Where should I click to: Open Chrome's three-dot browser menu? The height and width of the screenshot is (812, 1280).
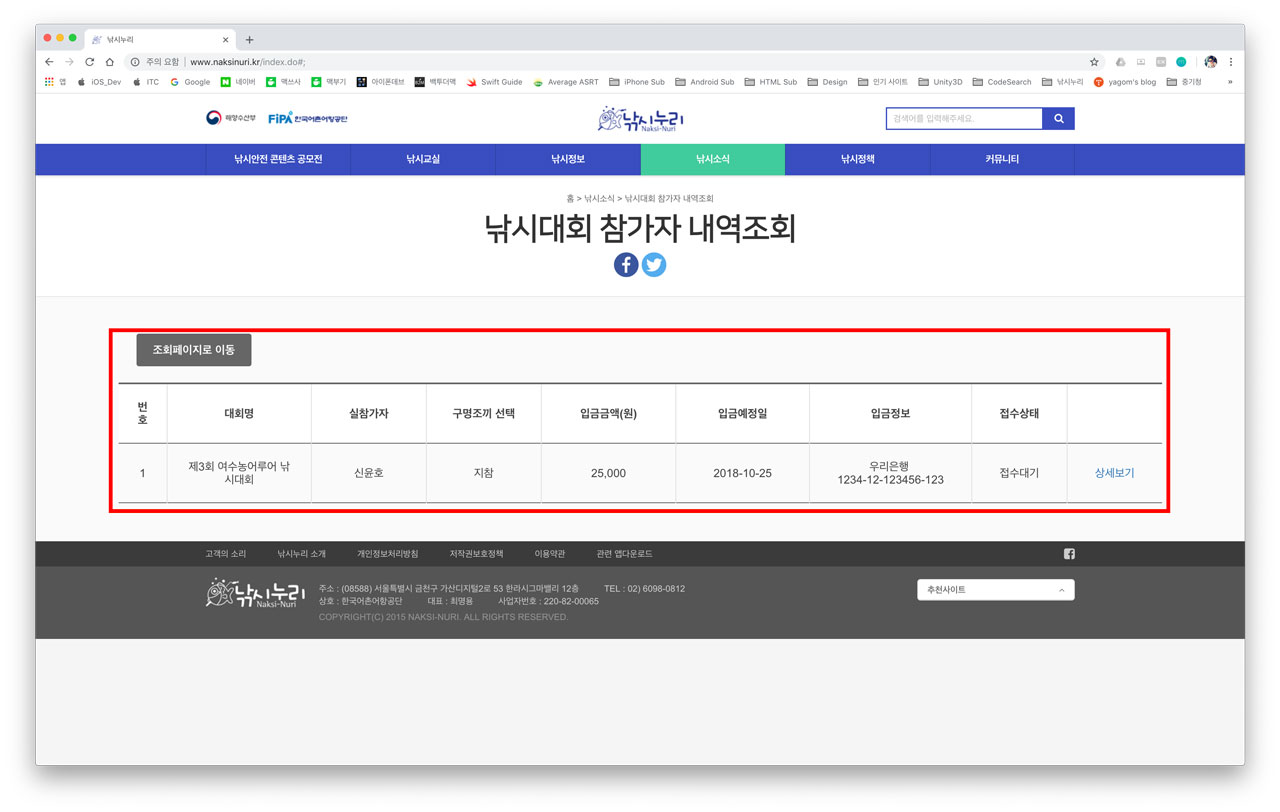click(x=1231, y=61)
